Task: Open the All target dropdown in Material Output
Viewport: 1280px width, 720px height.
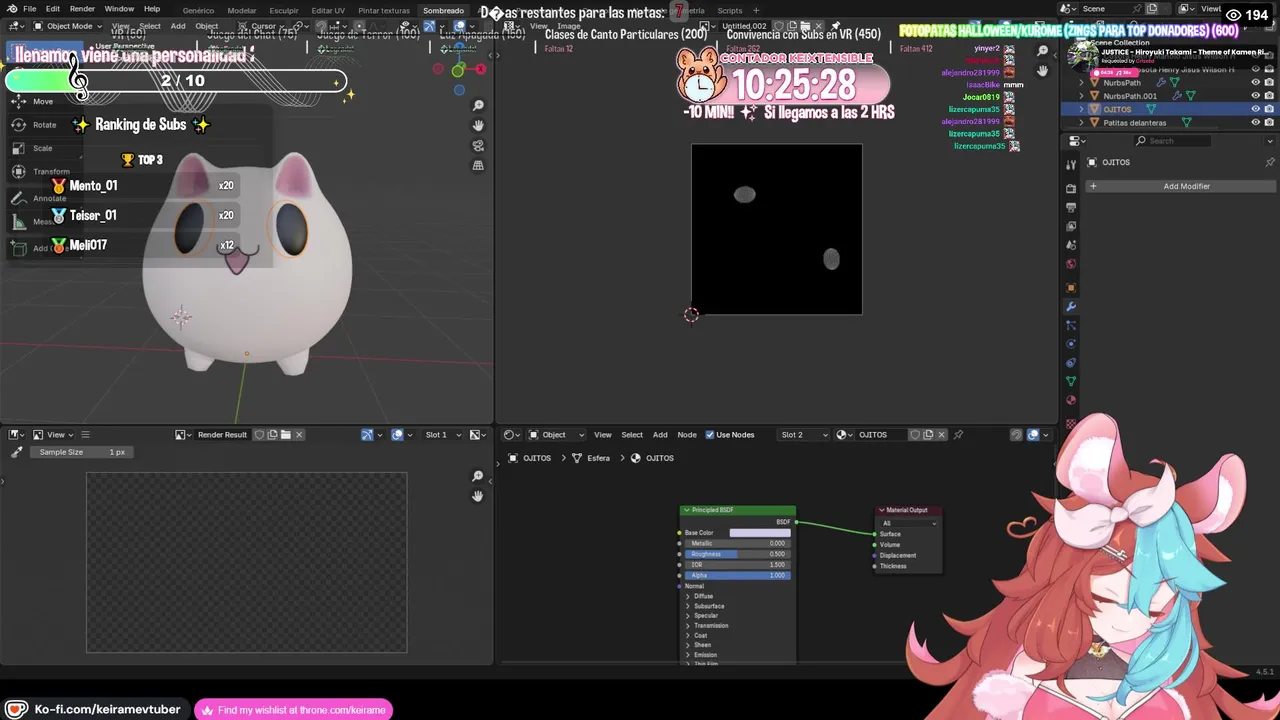Action: point(909,523)
